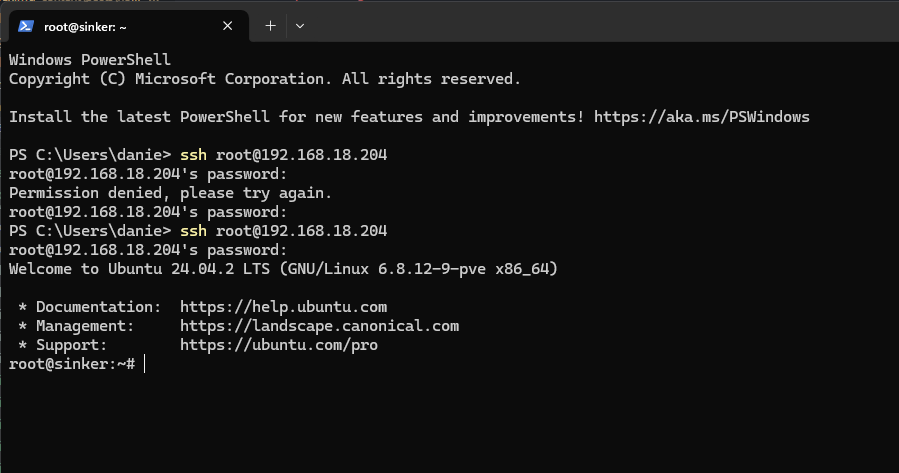The width and height of the screenshot is (899, 473).
Task: Open a new tab with the plus icon
Action: tap(270, 26)
